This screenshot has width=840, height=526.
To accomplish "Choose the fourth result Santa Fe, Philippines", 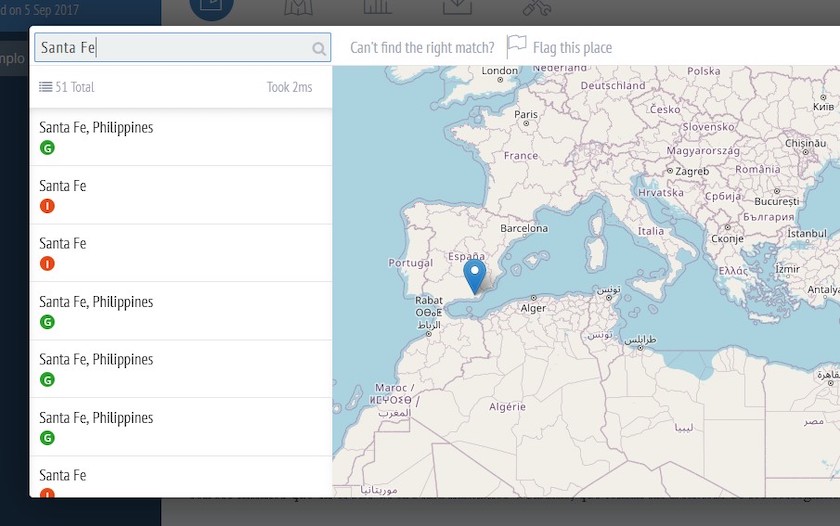I will [x=96, y=302].
